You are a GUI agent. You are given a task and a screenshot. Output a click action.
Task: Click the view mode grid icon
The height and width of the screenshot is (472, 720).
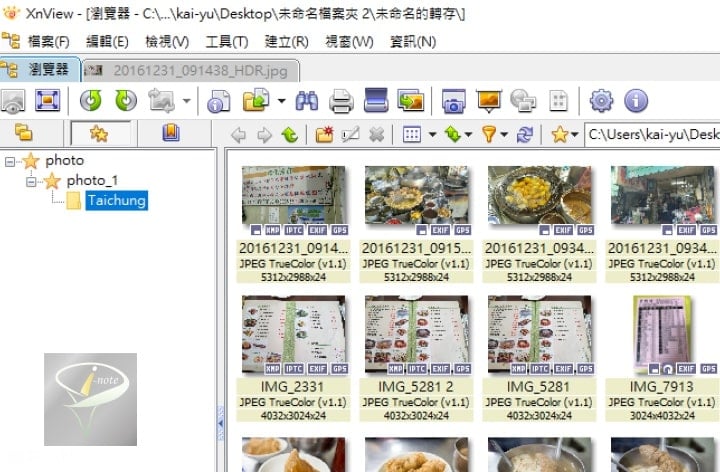click(411, 135)
